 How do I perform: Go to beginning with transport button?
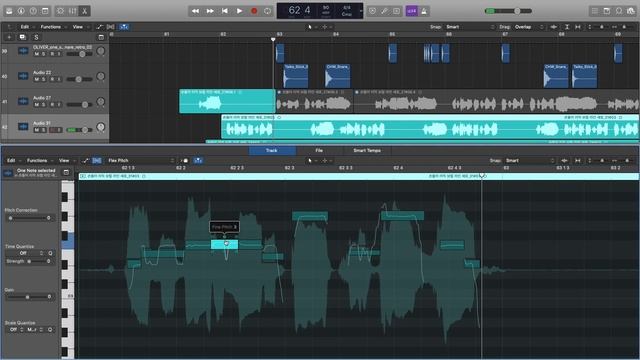[224, 11]
